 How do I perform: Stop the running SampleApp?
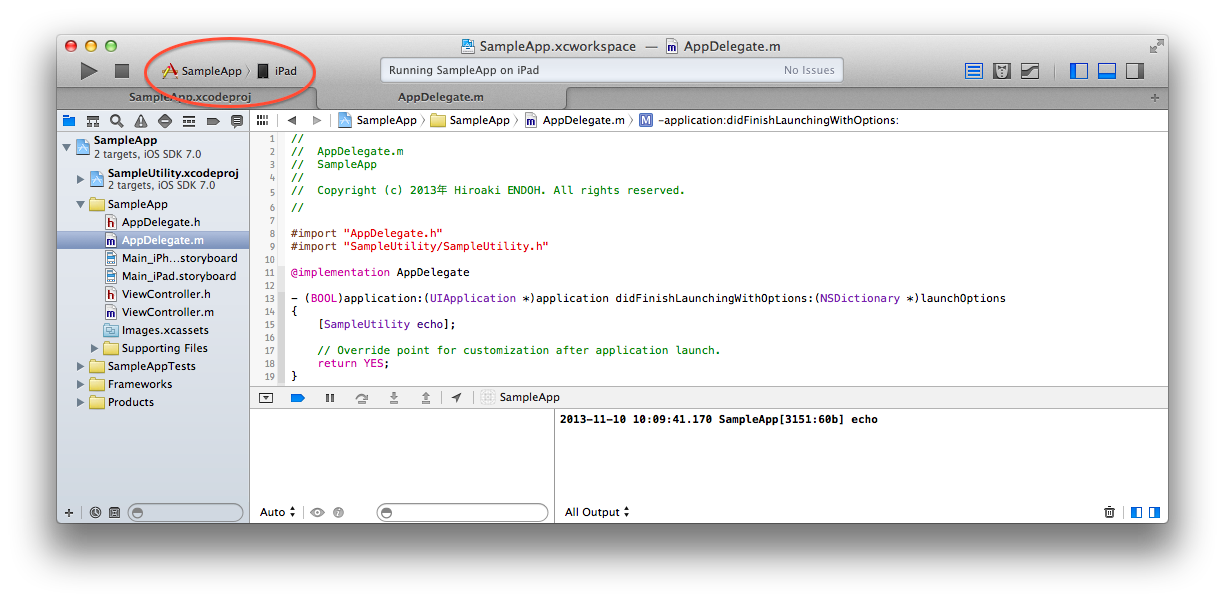[122, 71]
